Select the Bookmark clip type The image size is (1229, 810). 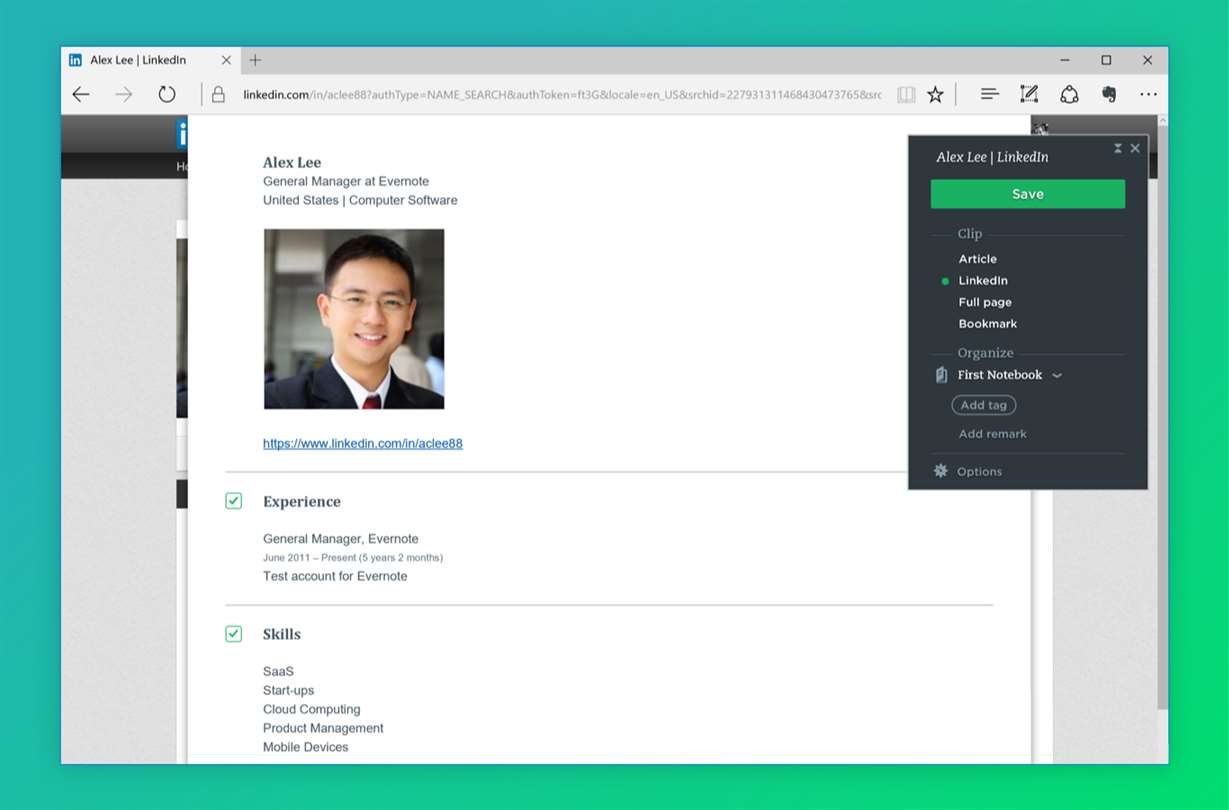tap(987, 324)
